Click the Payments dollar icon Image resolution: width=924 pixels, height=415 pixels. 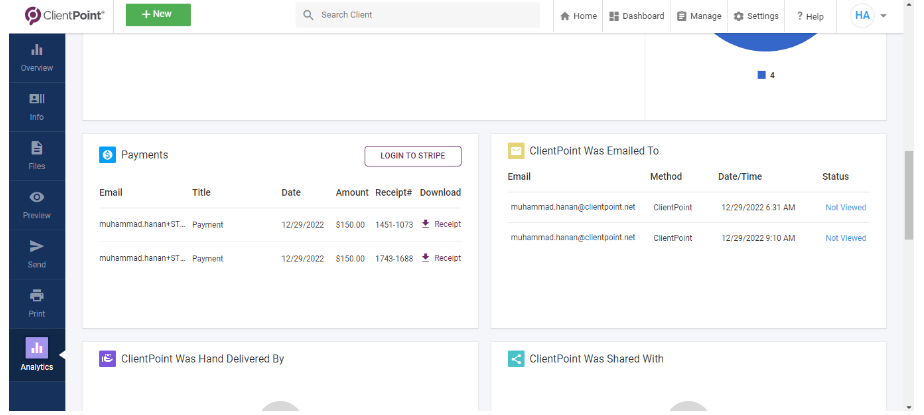(x=107, y=155)
